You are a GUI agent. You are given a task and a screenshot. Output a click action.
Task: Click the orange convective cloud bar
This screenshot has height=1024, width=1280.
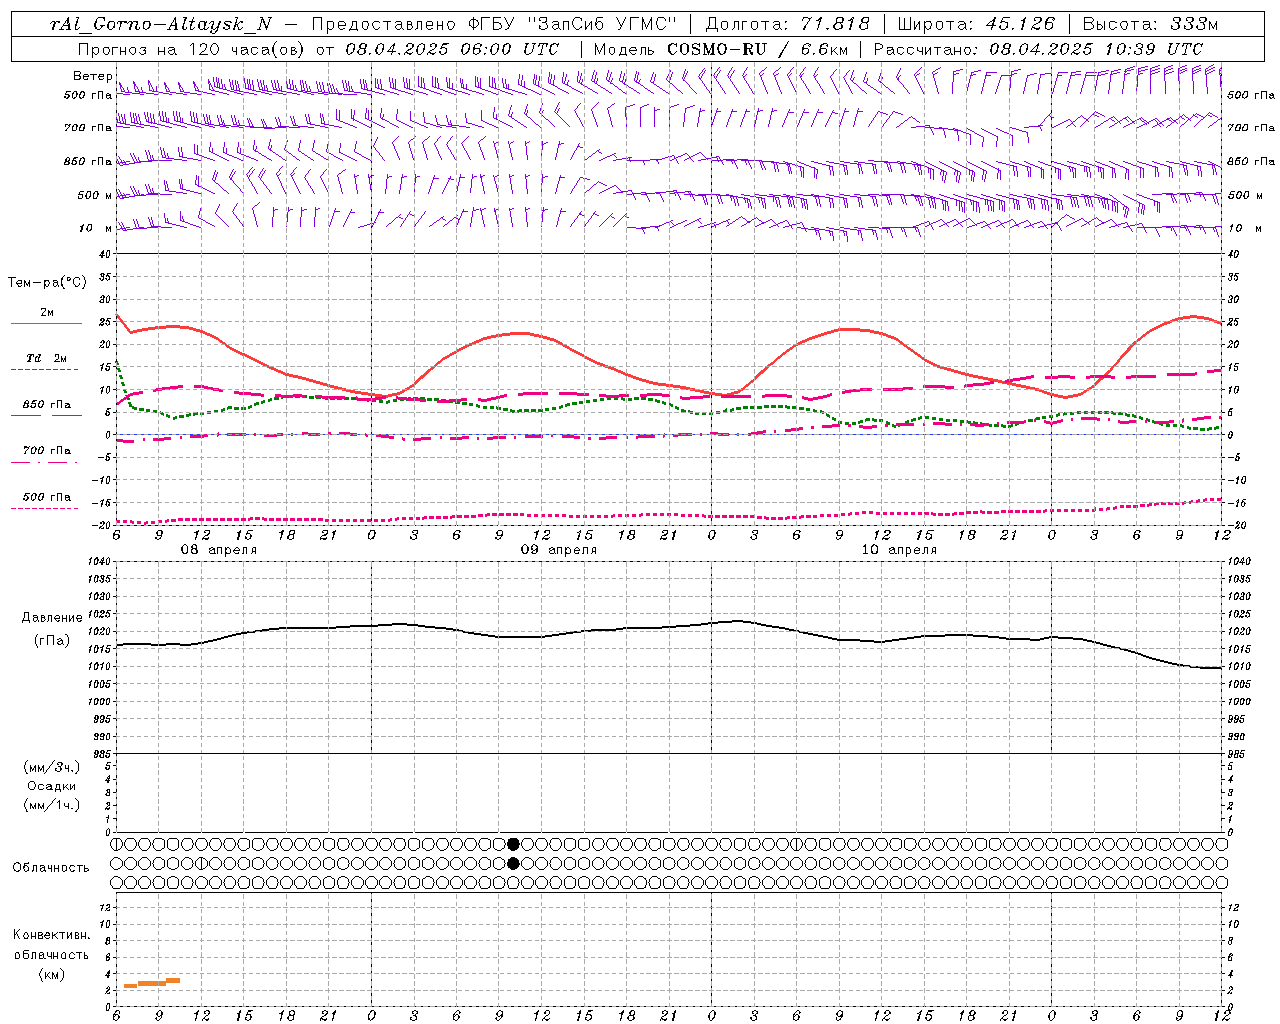coord(152,983)
